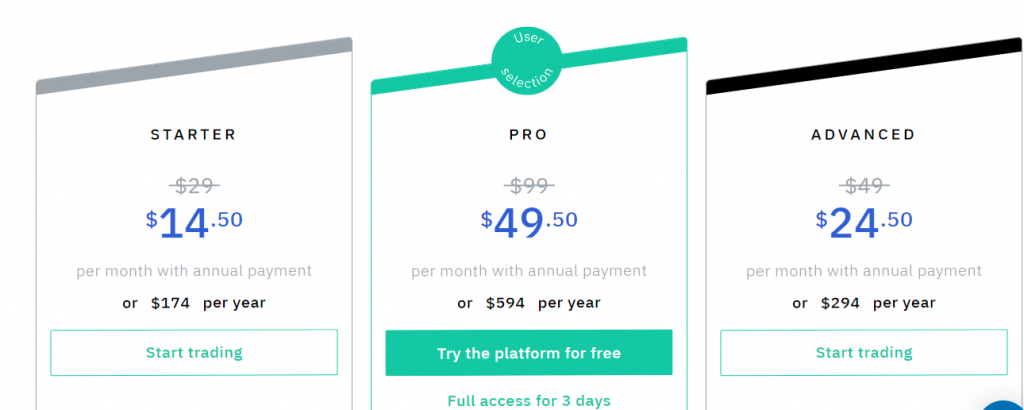Click the Full access for 3 days text
This screenshot has width=1024, height=410.
[529, 400]
